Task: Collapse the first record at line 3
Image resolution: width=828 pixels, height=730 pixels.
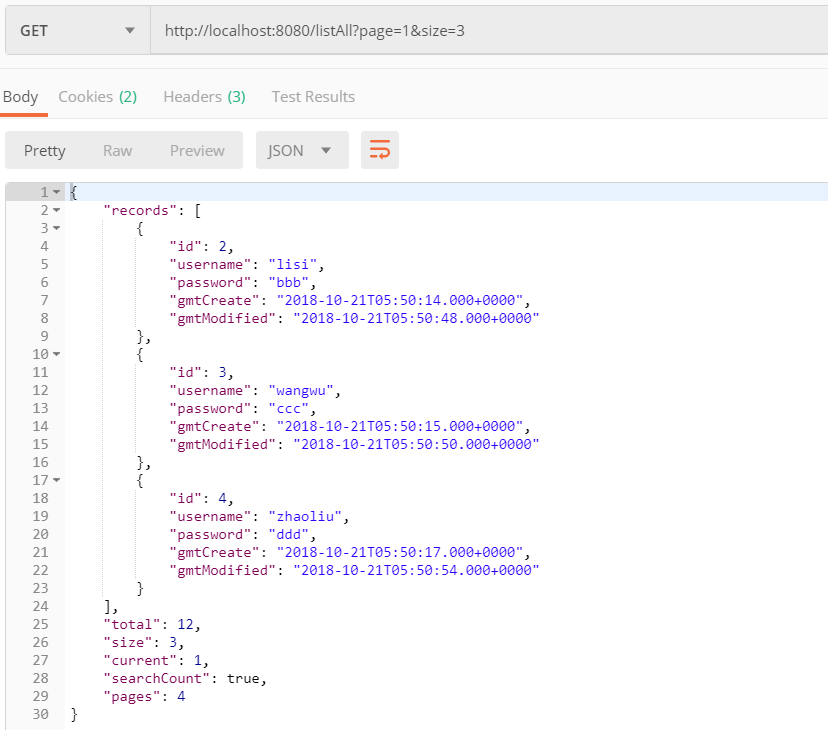Action: tap(57, 228)
